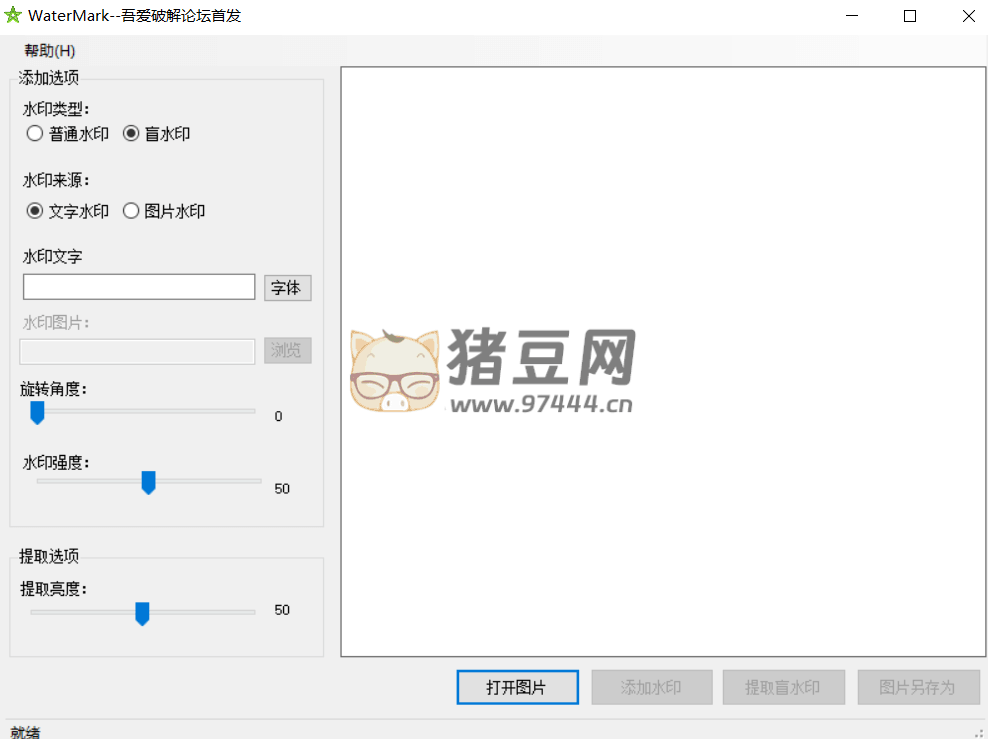The image size is (988, 739).
Task: Click the 浏览 browse button
Action: pyautogui.click(x=288, y=351)
